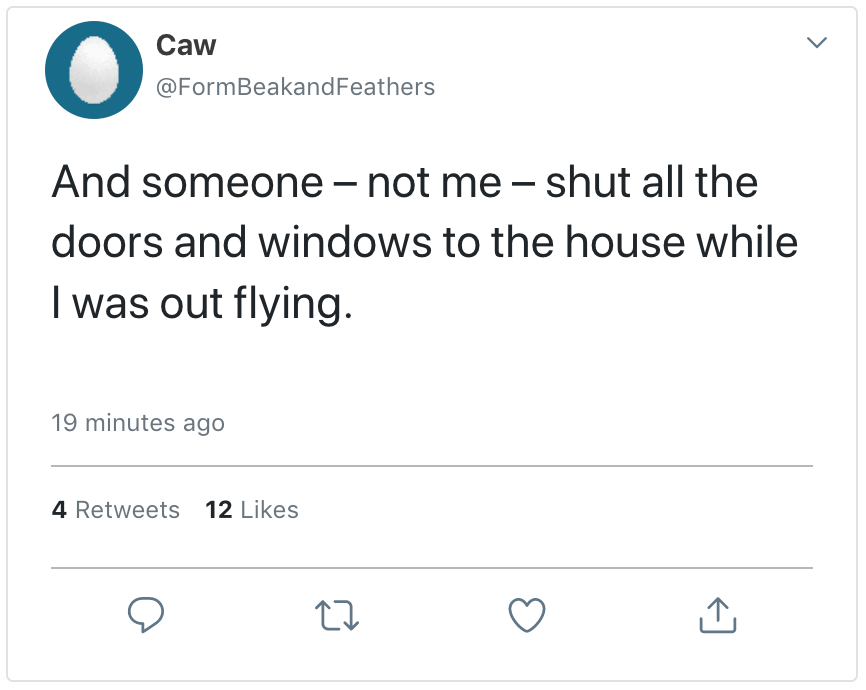View the 12 Likes list

pos(252,510)
